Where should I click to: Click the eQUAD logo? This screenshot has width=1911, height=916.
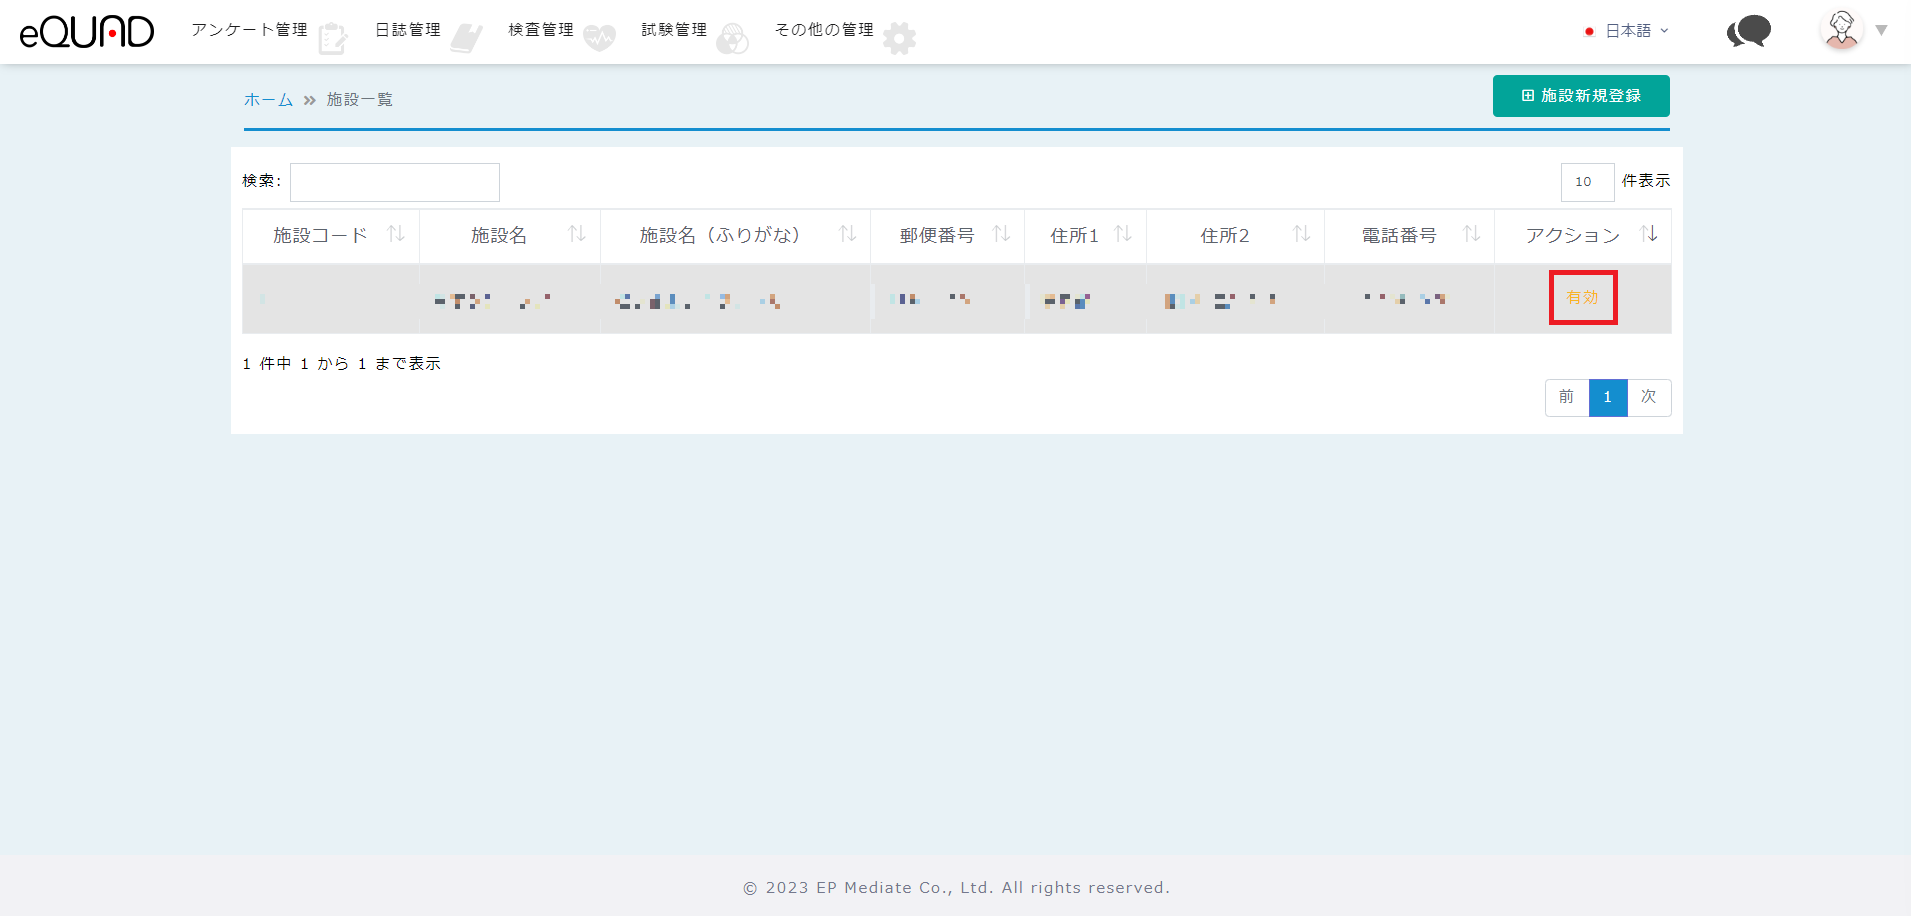point(87,32)
